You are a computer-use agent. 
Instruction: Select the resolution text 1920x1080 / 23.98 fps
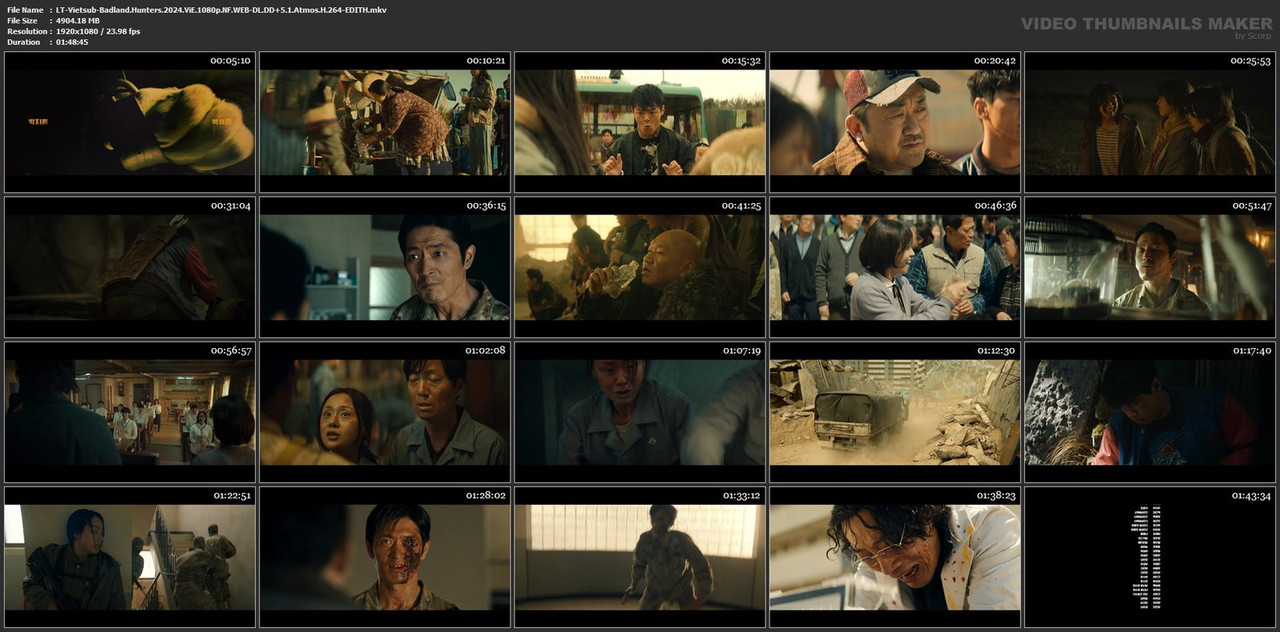coord(98,31)
